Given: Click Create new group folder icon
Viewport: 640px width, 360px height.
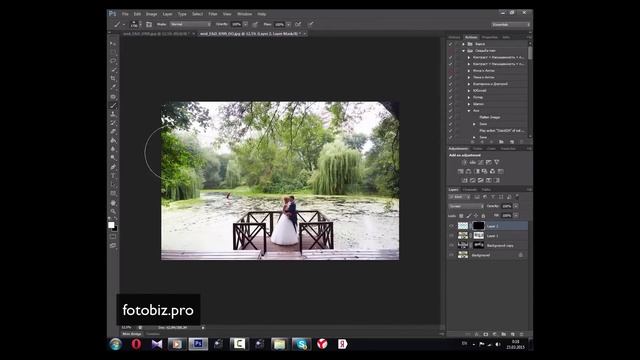Looking at the screenshot, I should [504, 334].
